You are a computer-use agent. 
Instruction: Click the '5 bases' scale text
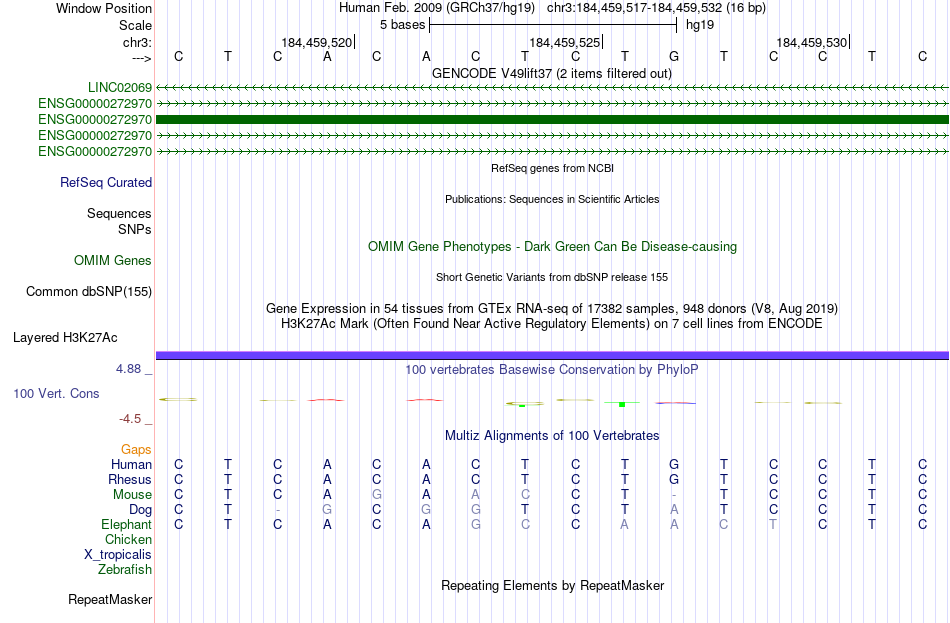[x=402, y=25]
